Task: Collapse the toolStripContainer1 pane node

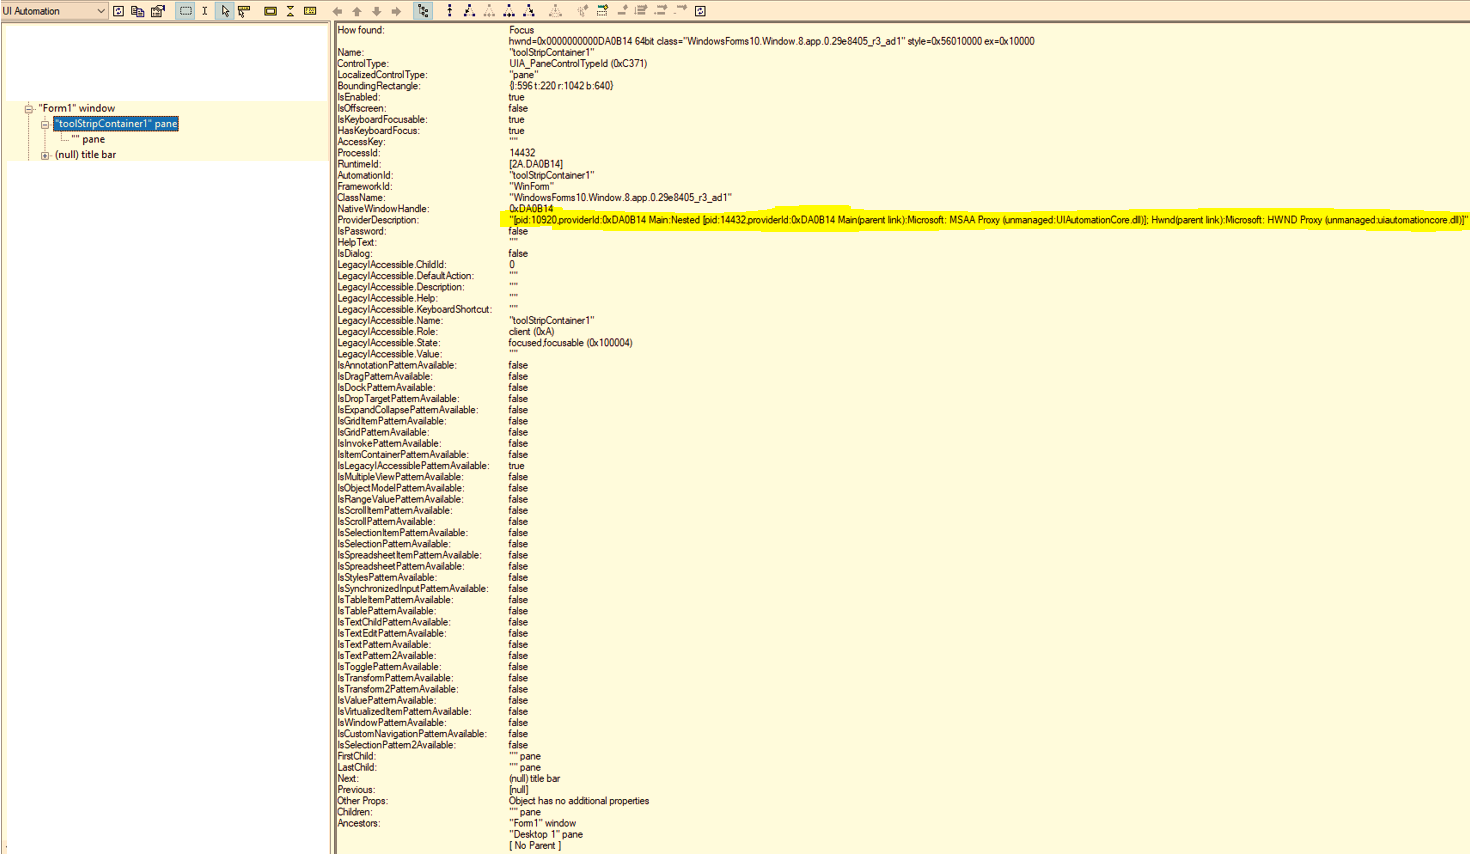Action: (x=45, y=124)
